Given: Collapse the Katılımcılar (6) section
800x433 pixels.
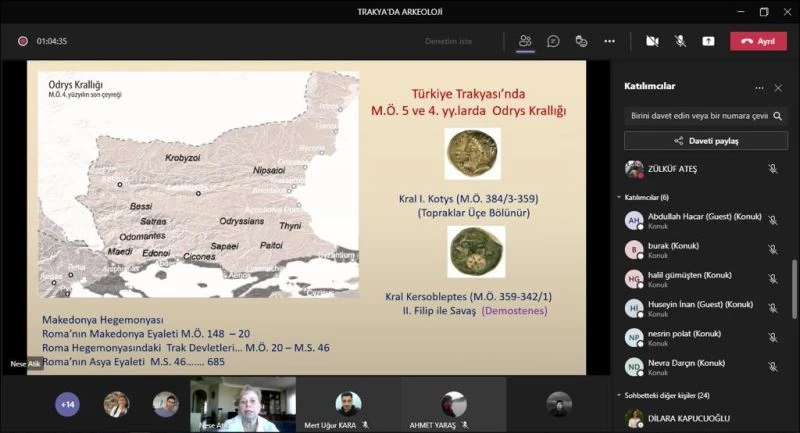Looking at the screenshot, I should click(619, 197).
